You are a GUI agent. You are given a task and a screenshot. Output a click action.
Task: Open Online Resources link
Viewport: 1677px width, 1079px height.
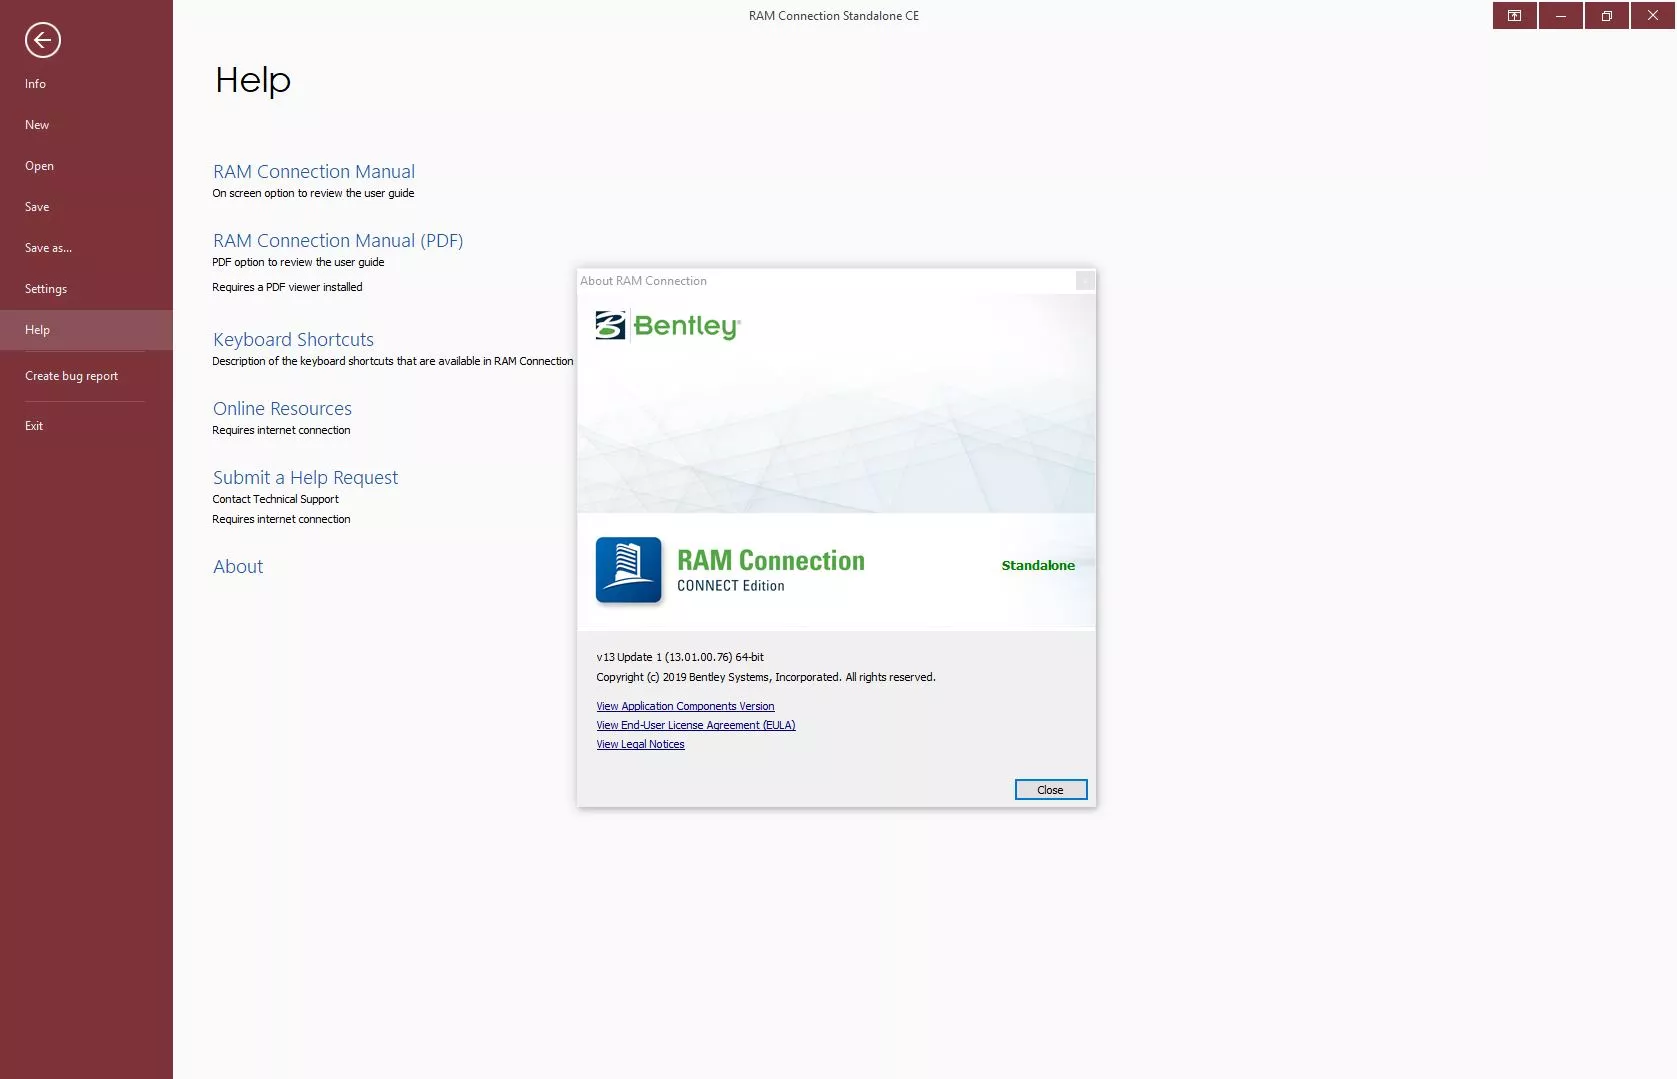tap(282, 409)
